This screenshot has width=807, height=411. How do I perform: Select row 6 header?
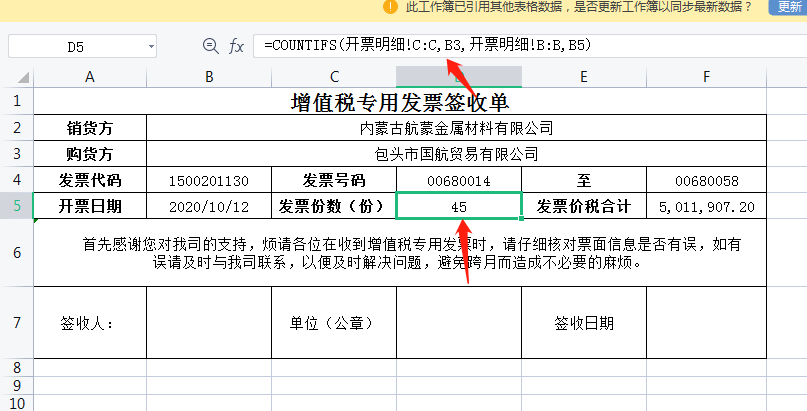pyautogui.click(x=16, y=253)
